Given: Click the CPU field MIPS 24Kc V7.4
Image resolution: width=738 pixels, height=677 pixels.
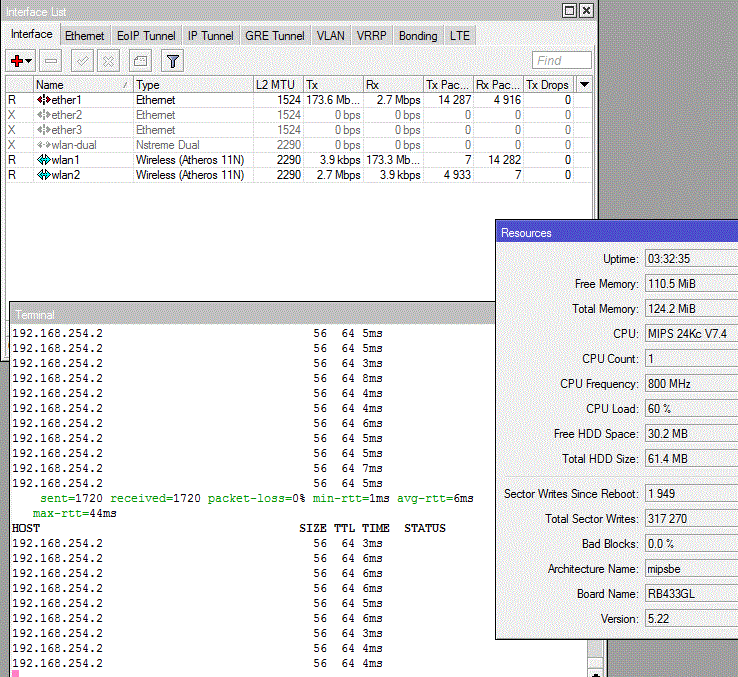Looking at the screenshot, I should (x=691, y=334).
